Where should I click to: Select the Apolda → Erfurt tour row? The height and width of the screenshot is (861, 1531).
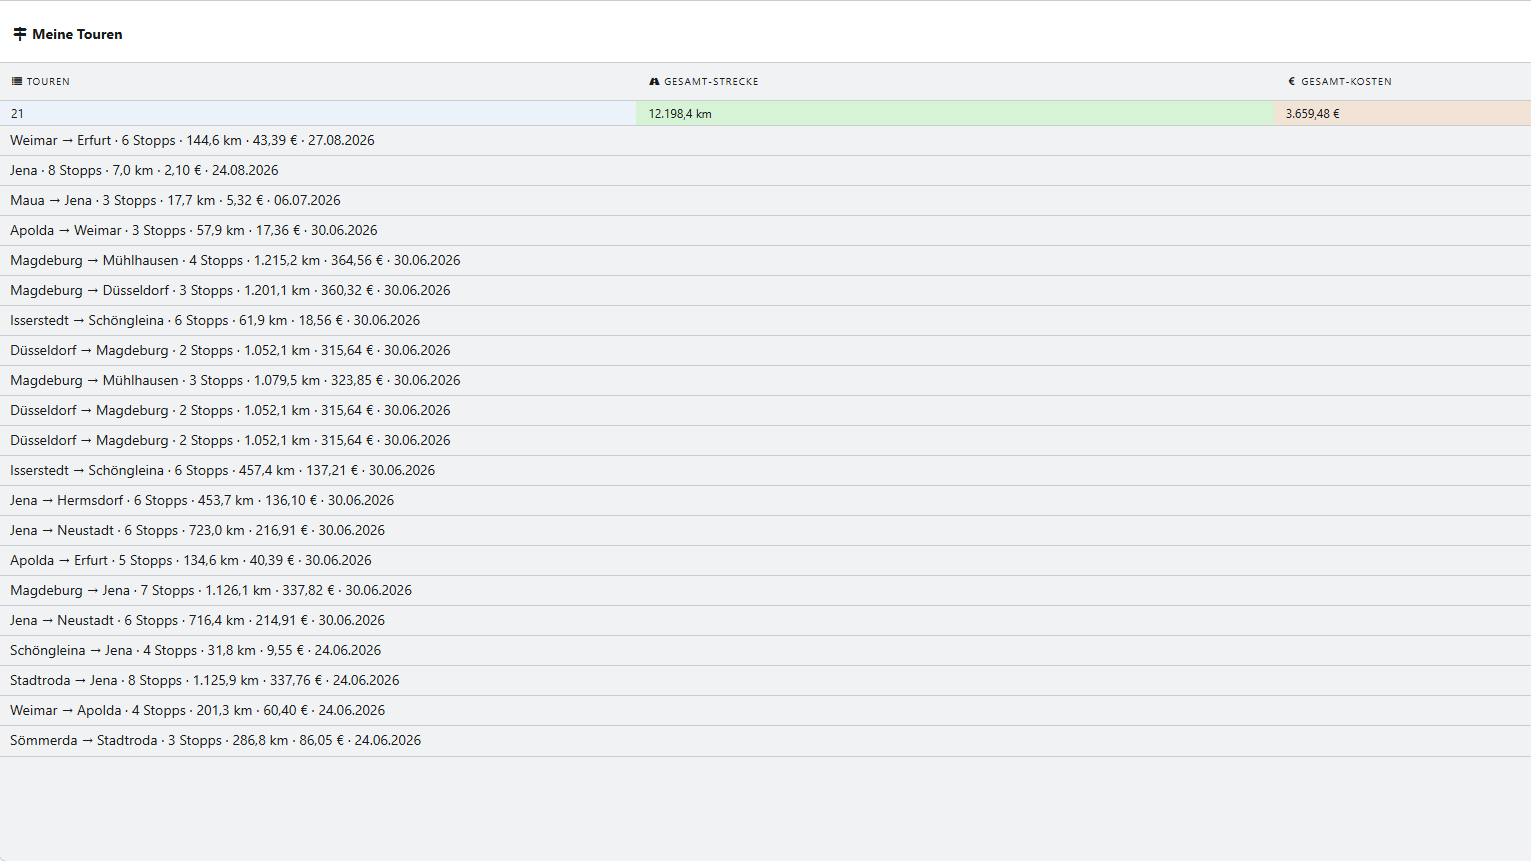pyautogui.click(x=765, y=561)
